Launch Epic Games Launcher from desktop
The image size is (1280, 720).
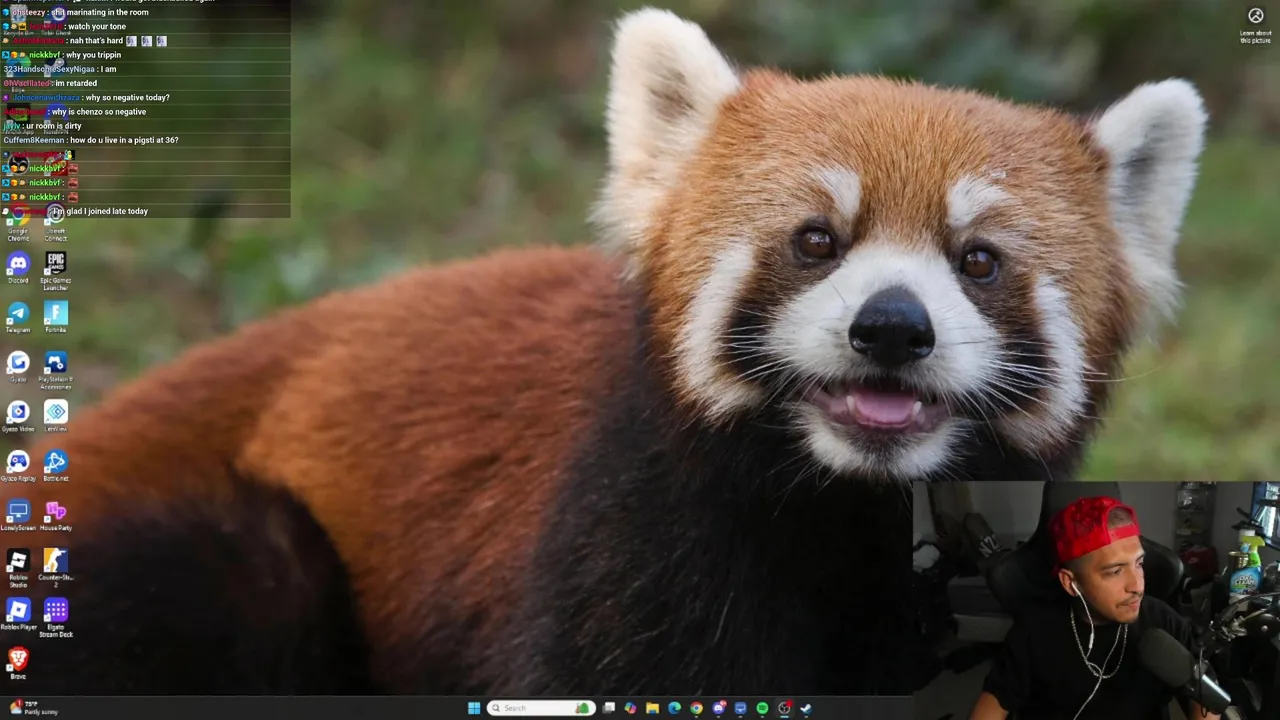pos(56,269)
